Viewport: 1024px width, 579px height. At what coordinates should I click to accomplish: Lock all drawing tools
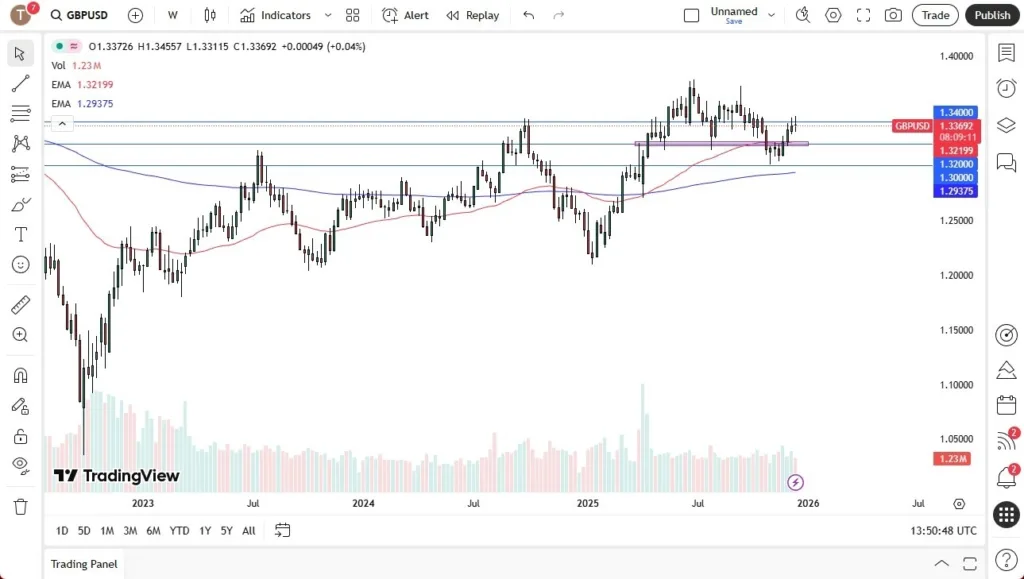point(20,435)
